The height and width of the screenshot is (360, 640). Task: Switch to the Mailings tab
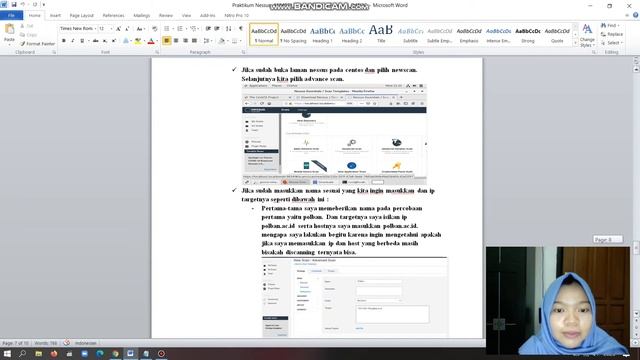click(142, 16)
